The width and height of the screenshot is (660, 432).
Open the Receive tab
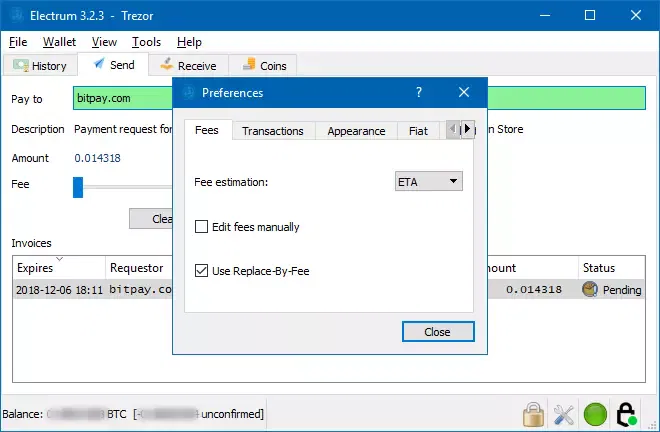tap(188, 66)
